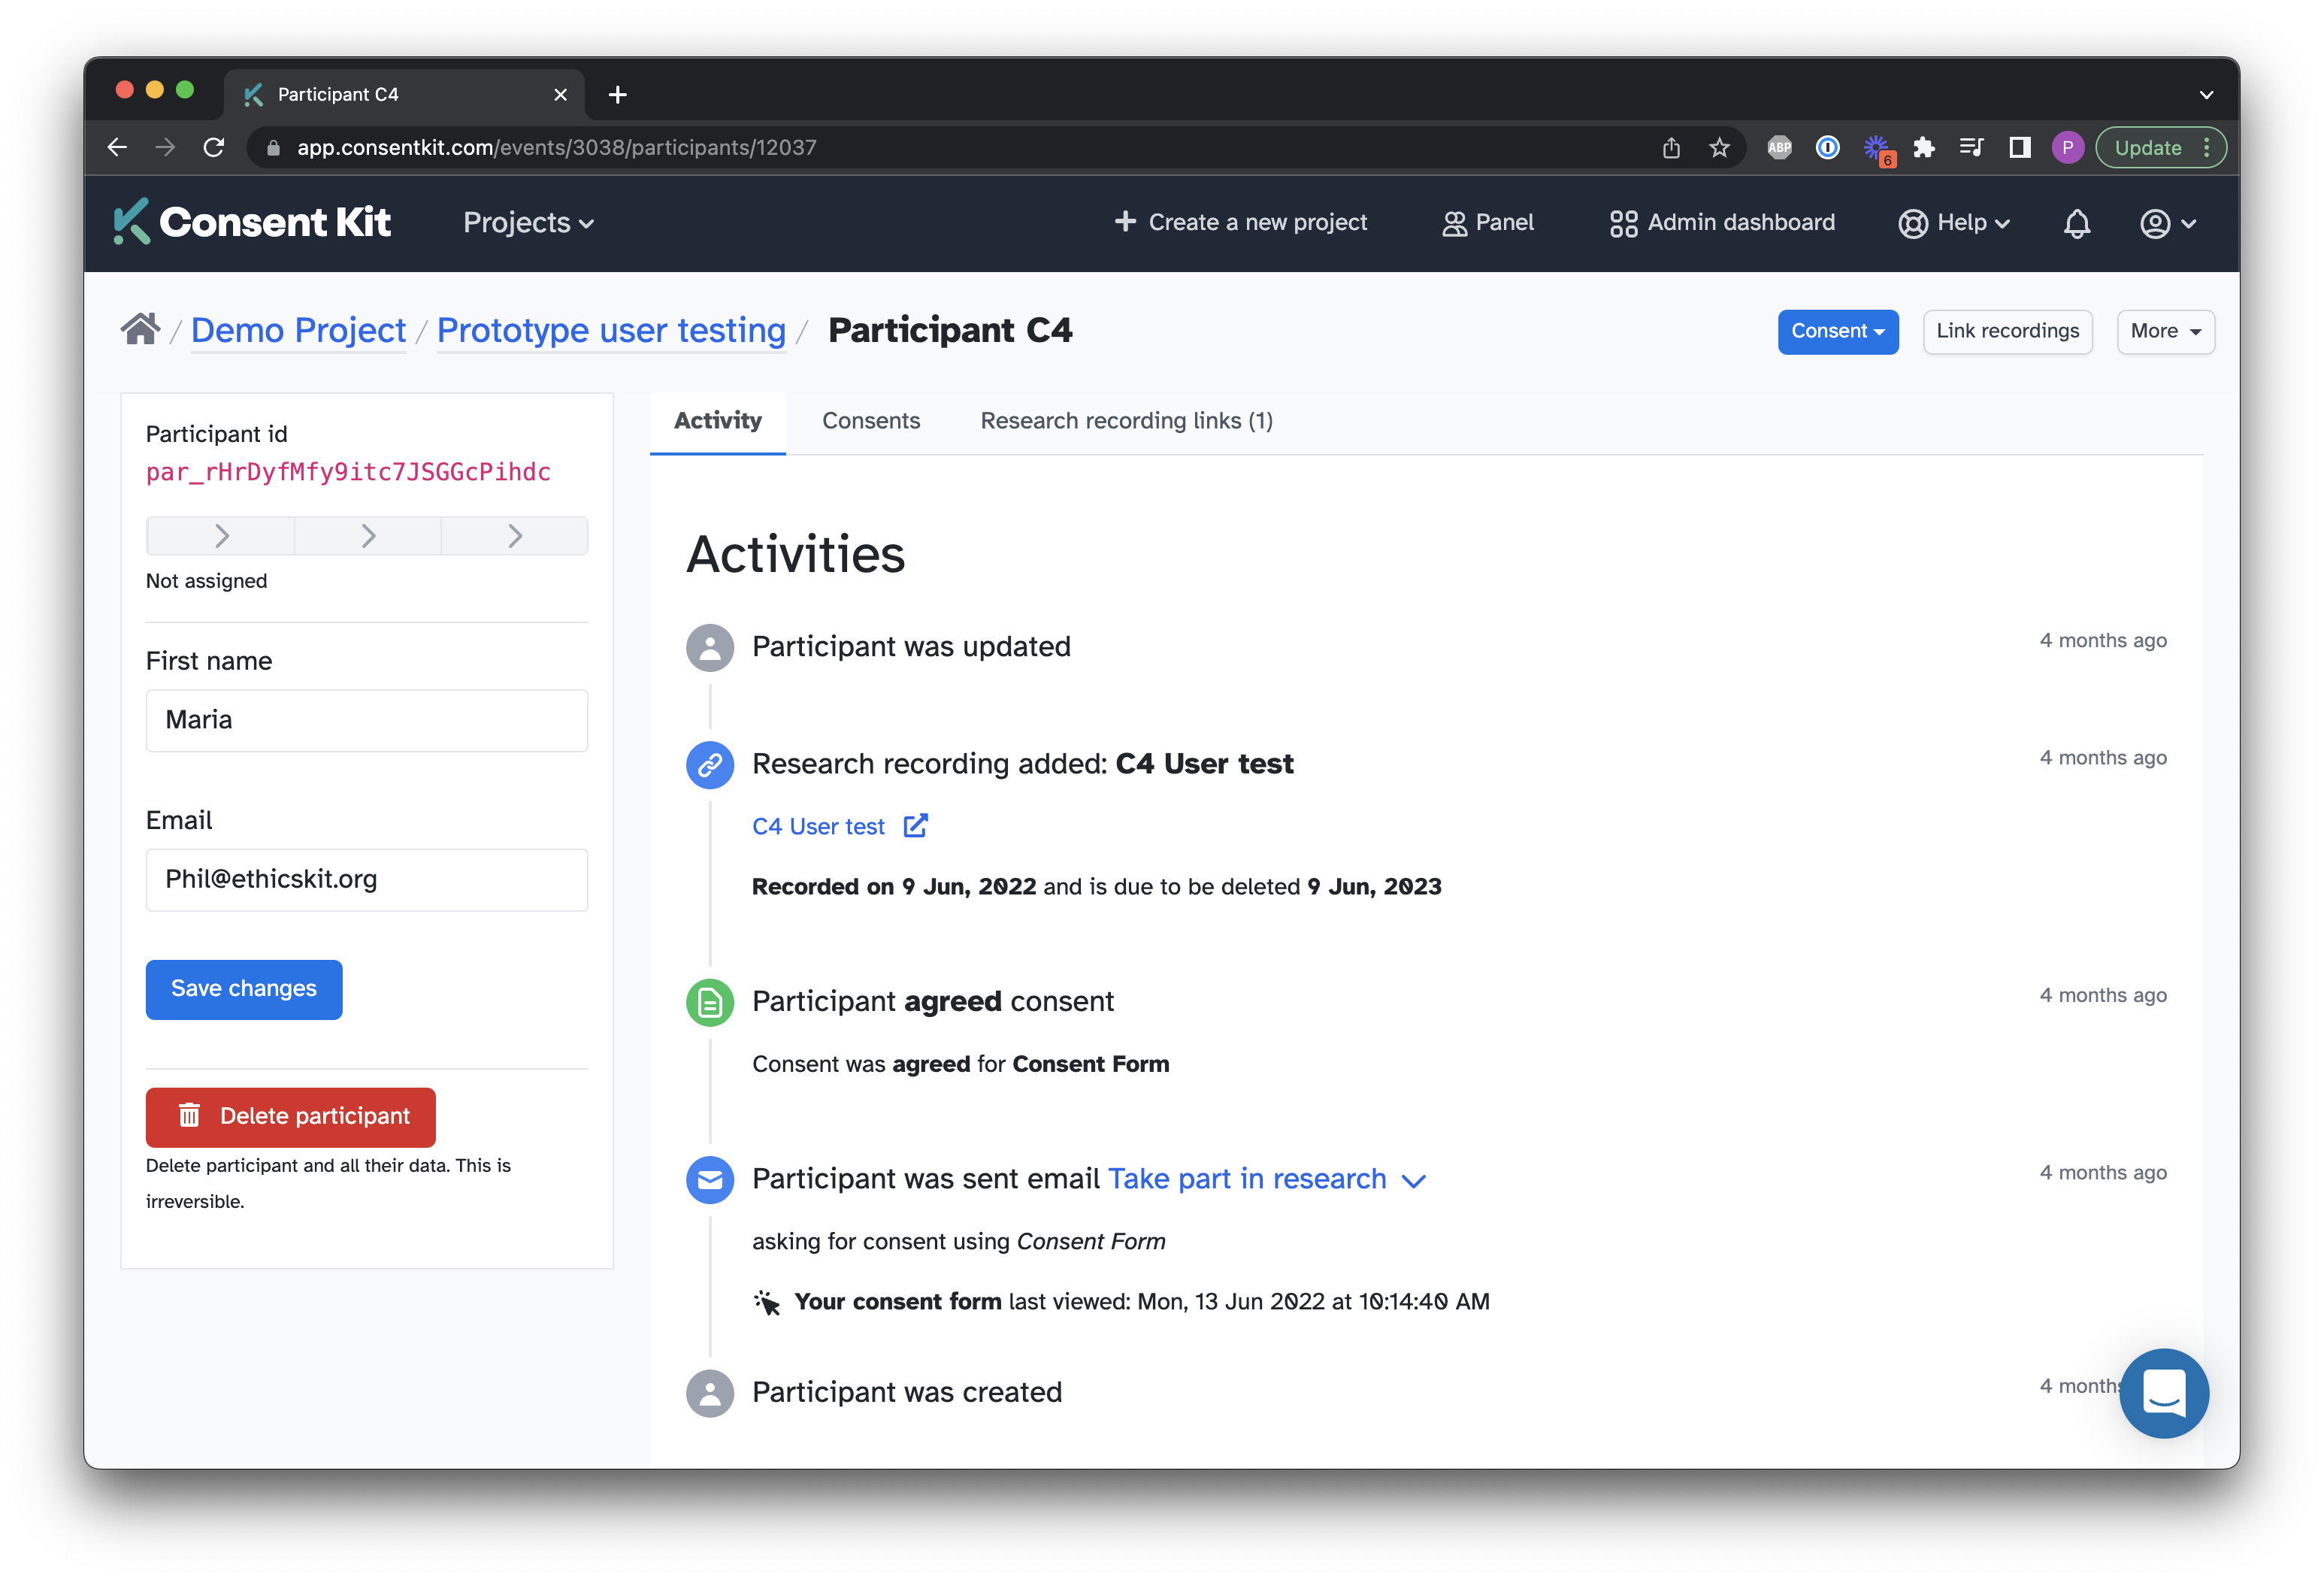2324x1580 pixels.
Task: Bookmark page with the star icon
Action: tap(1719, 148)
